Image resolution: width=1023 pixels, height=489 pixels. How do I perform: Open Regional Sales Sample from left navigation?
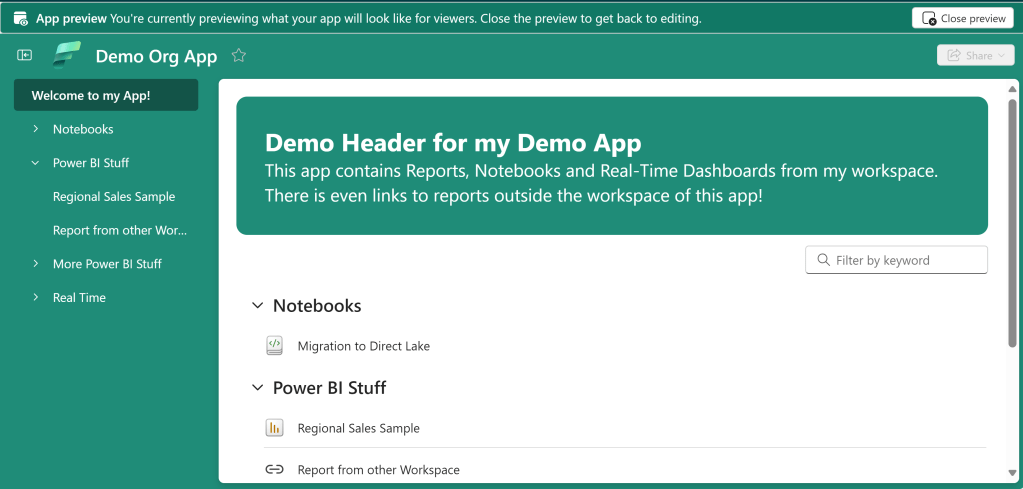pos(114,197)
